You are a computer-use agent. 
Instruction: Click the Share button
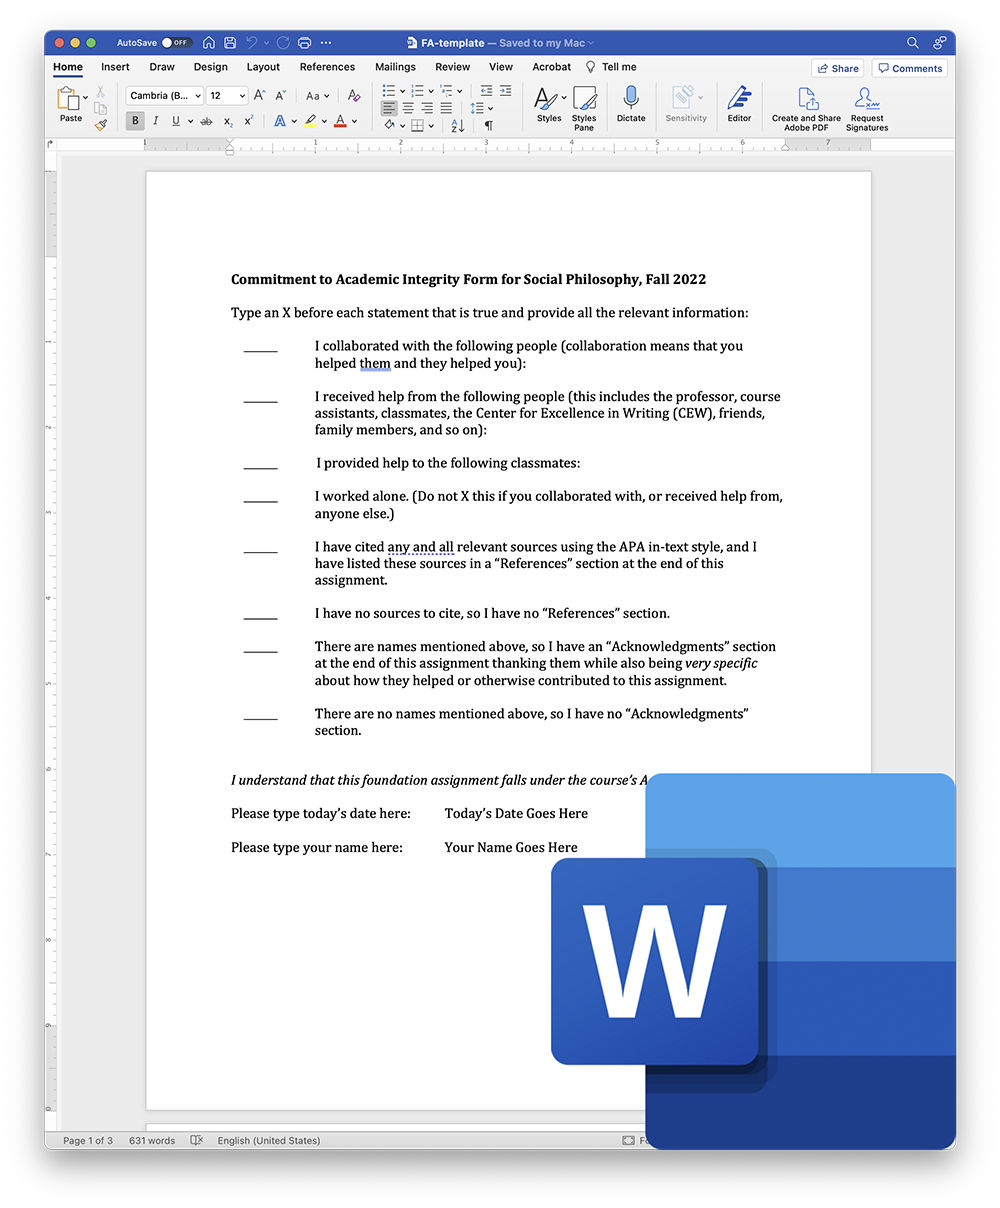pos(838,68)
